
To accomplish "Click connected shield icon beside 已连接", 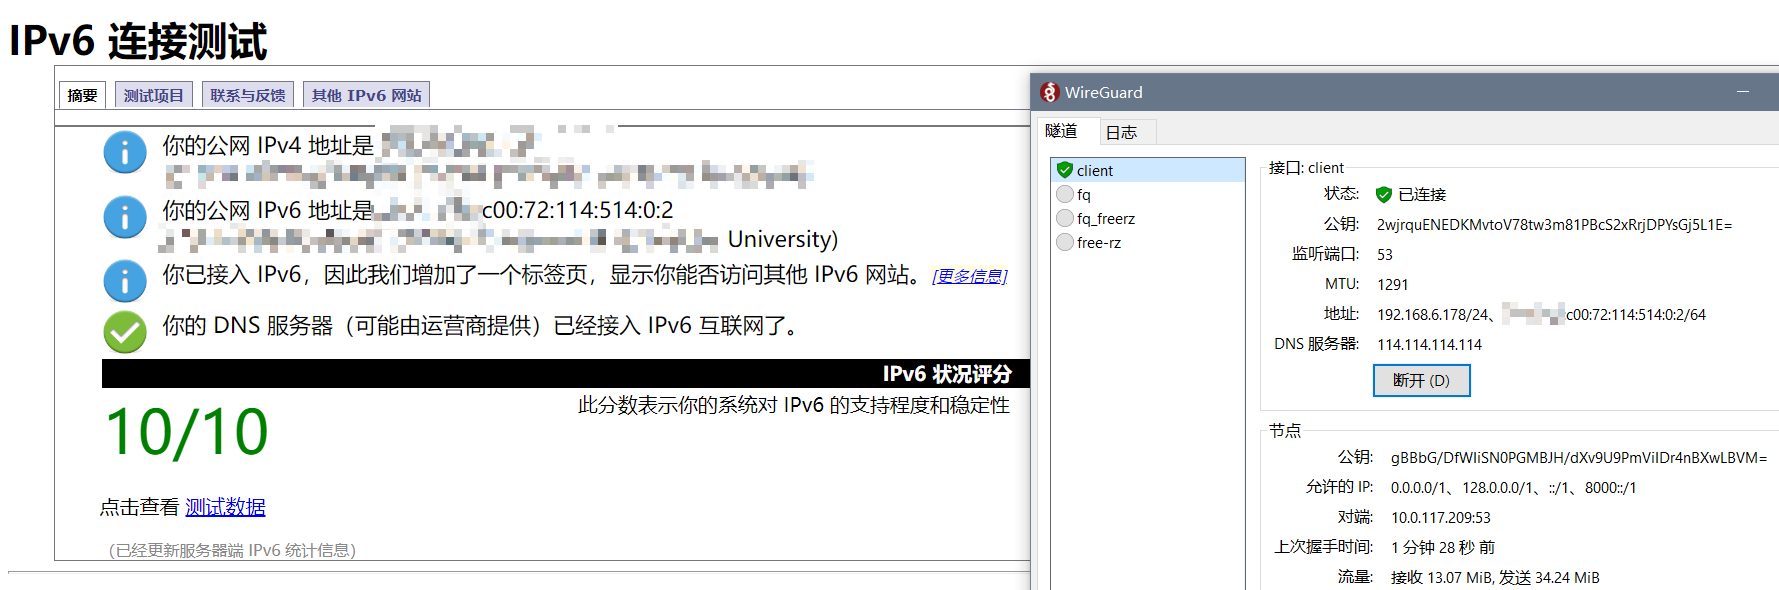I will tap(1384, 194).
